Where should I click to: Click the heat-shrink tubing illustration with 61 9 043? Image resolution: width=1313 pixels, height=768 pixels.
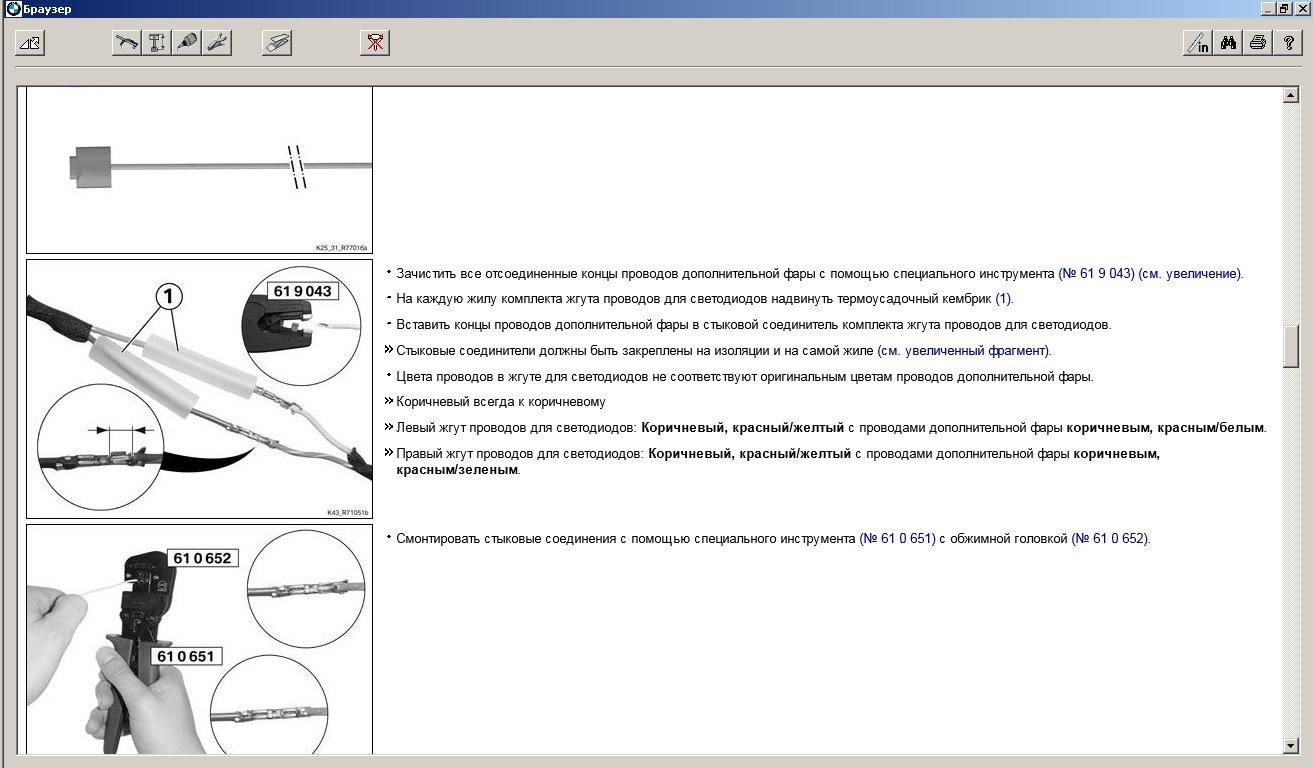tap(199, 389)
